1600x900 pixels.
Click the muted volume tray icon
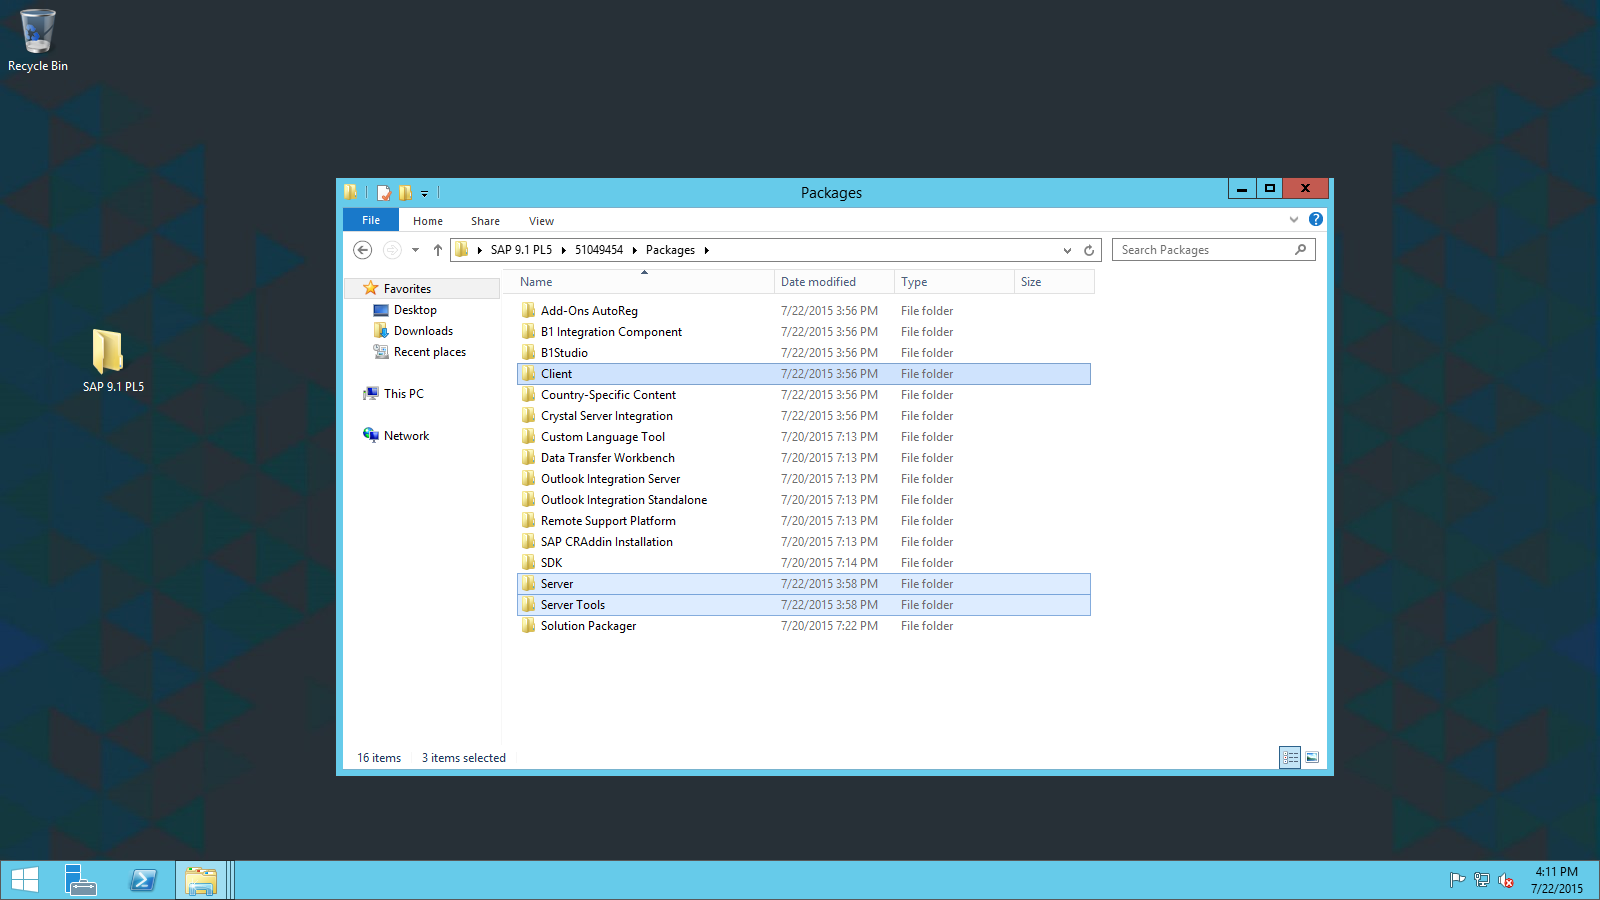(x=1506, y=880)
